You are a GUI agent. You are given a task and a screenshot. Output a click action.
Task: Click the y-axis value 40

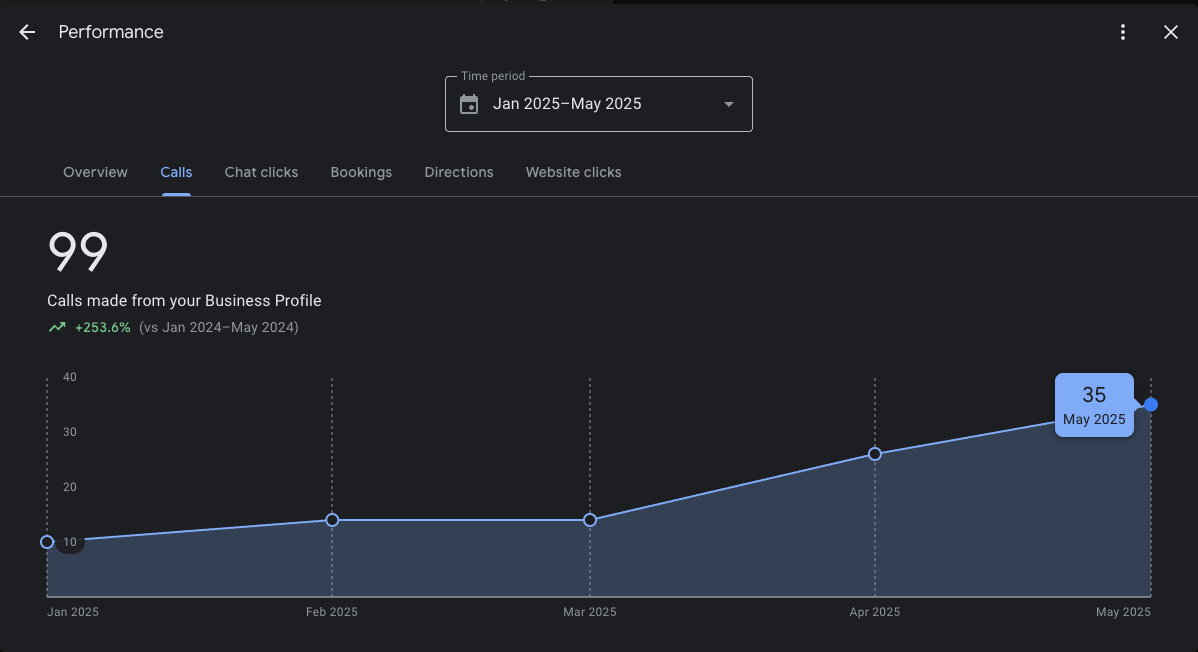[70, 377]
